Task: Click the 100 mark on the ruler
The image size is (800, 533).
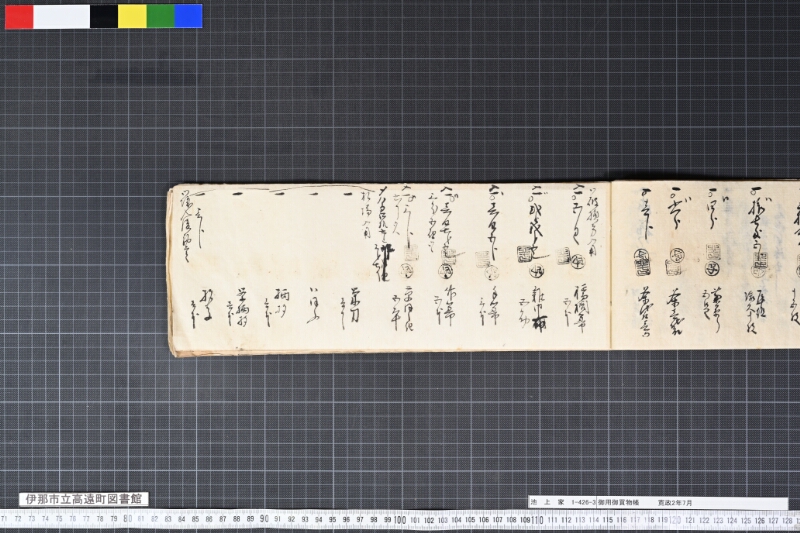Action: tap(399, 520)
